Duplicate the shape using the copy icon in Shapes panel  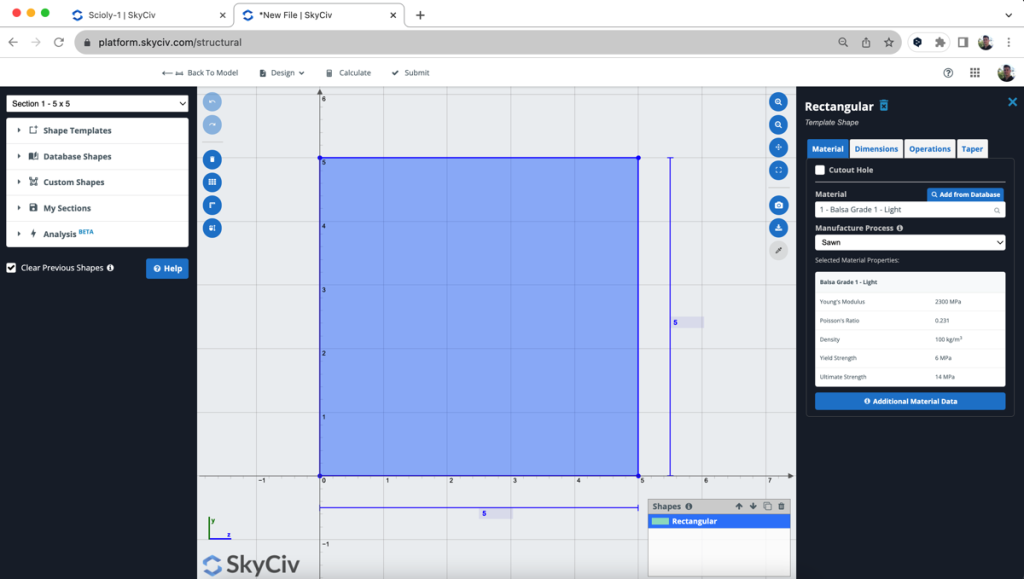[768, 507]
